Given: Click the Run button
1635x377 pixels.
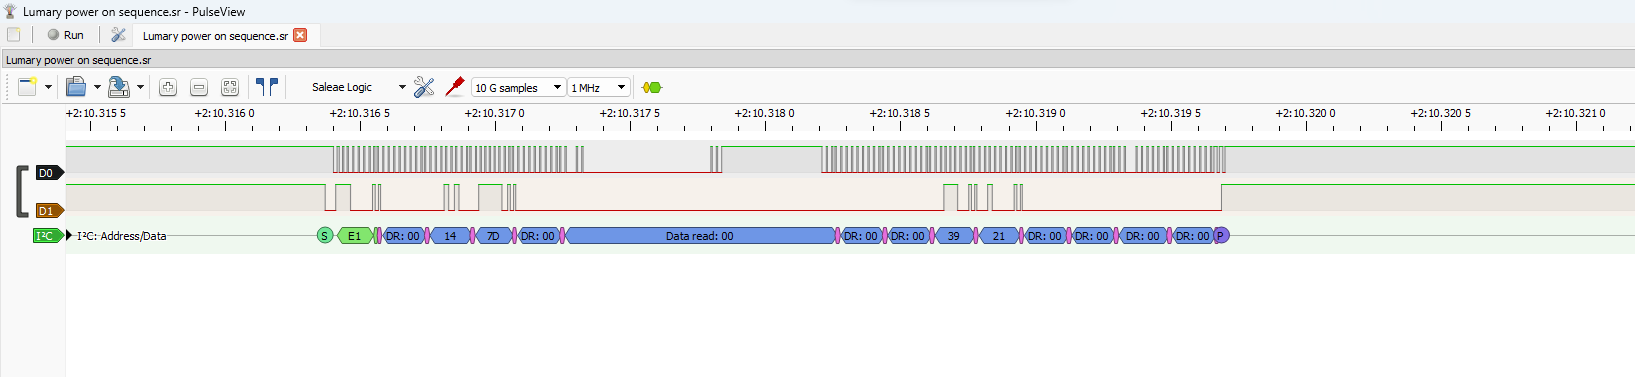Looking at the screenshot, I should coord(66,34).
